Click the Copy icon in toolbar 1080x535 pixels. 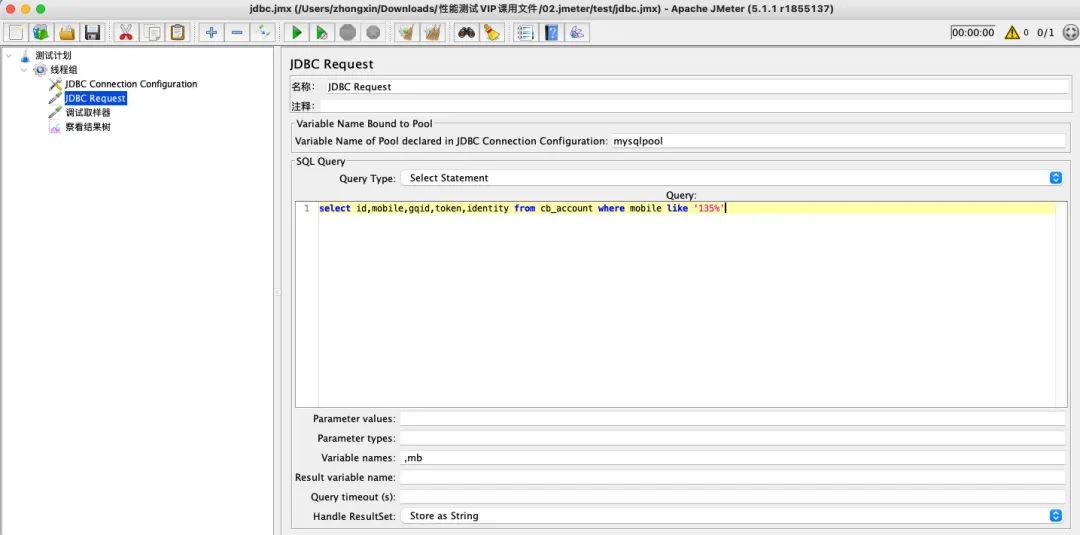point(152,32)
